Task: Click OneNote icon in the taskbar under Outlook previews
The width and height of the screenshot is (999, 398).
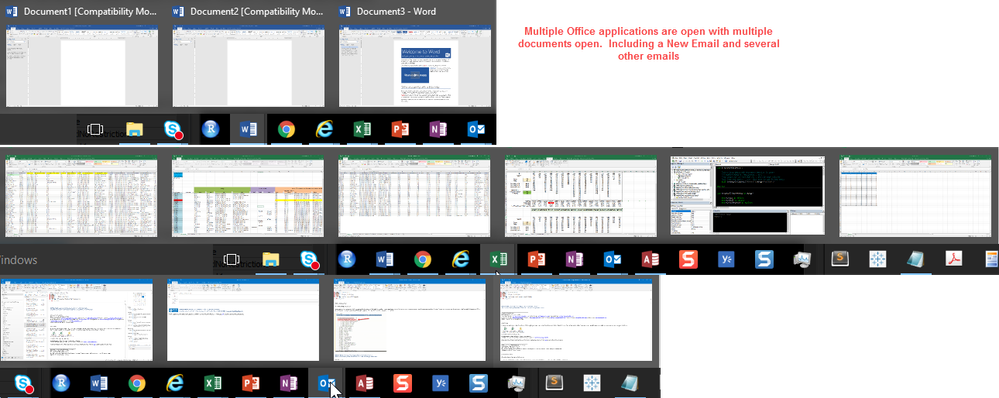Action: pos(289,383)
